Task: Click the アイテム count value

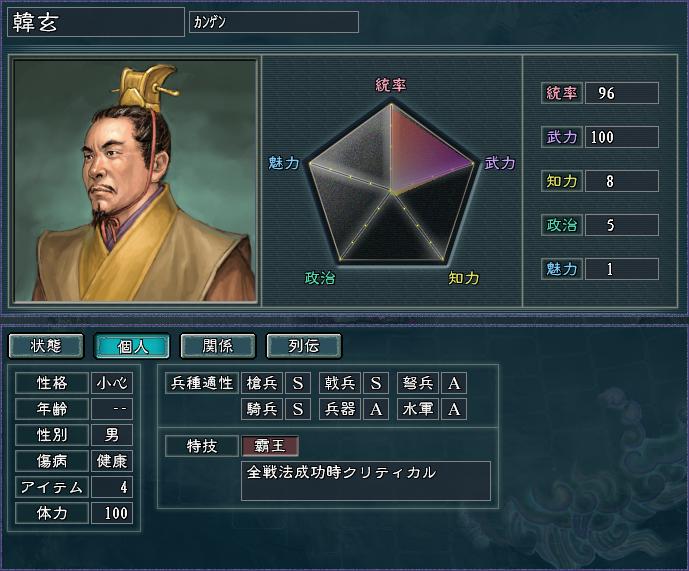Action: 112,487
